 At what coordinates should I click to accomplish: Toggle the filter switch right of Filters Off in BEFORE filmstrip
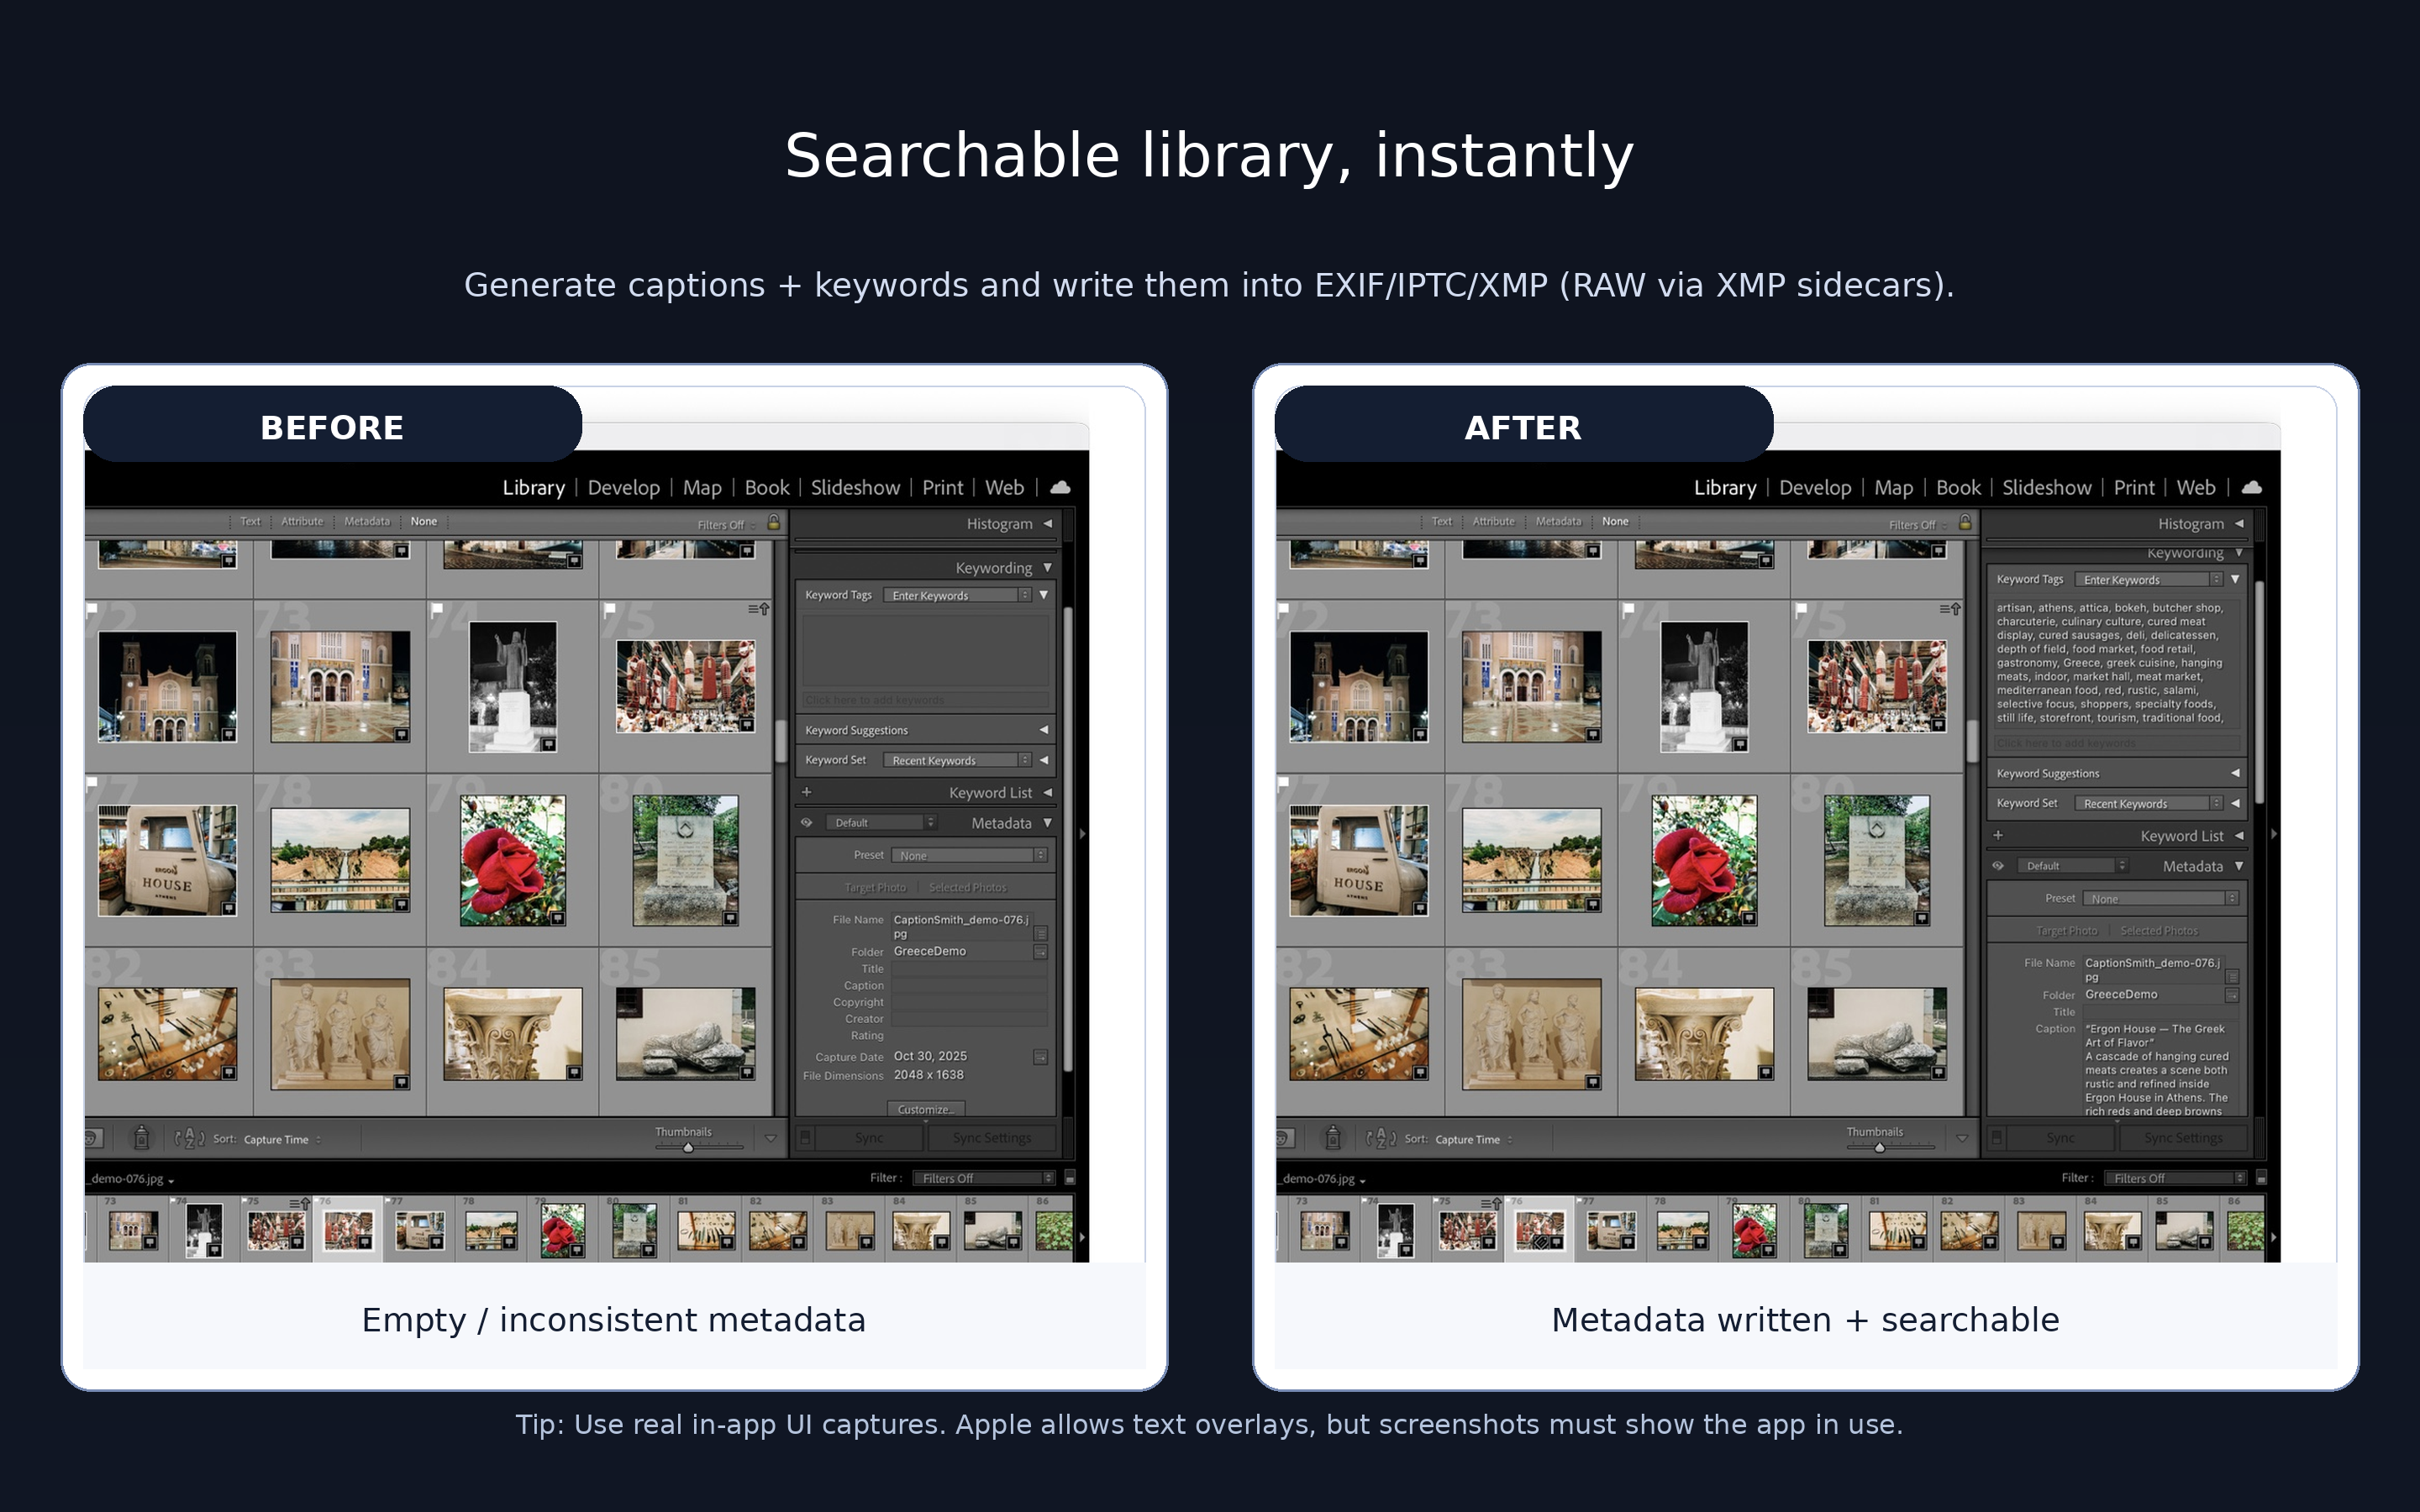pos(1069,1178)
